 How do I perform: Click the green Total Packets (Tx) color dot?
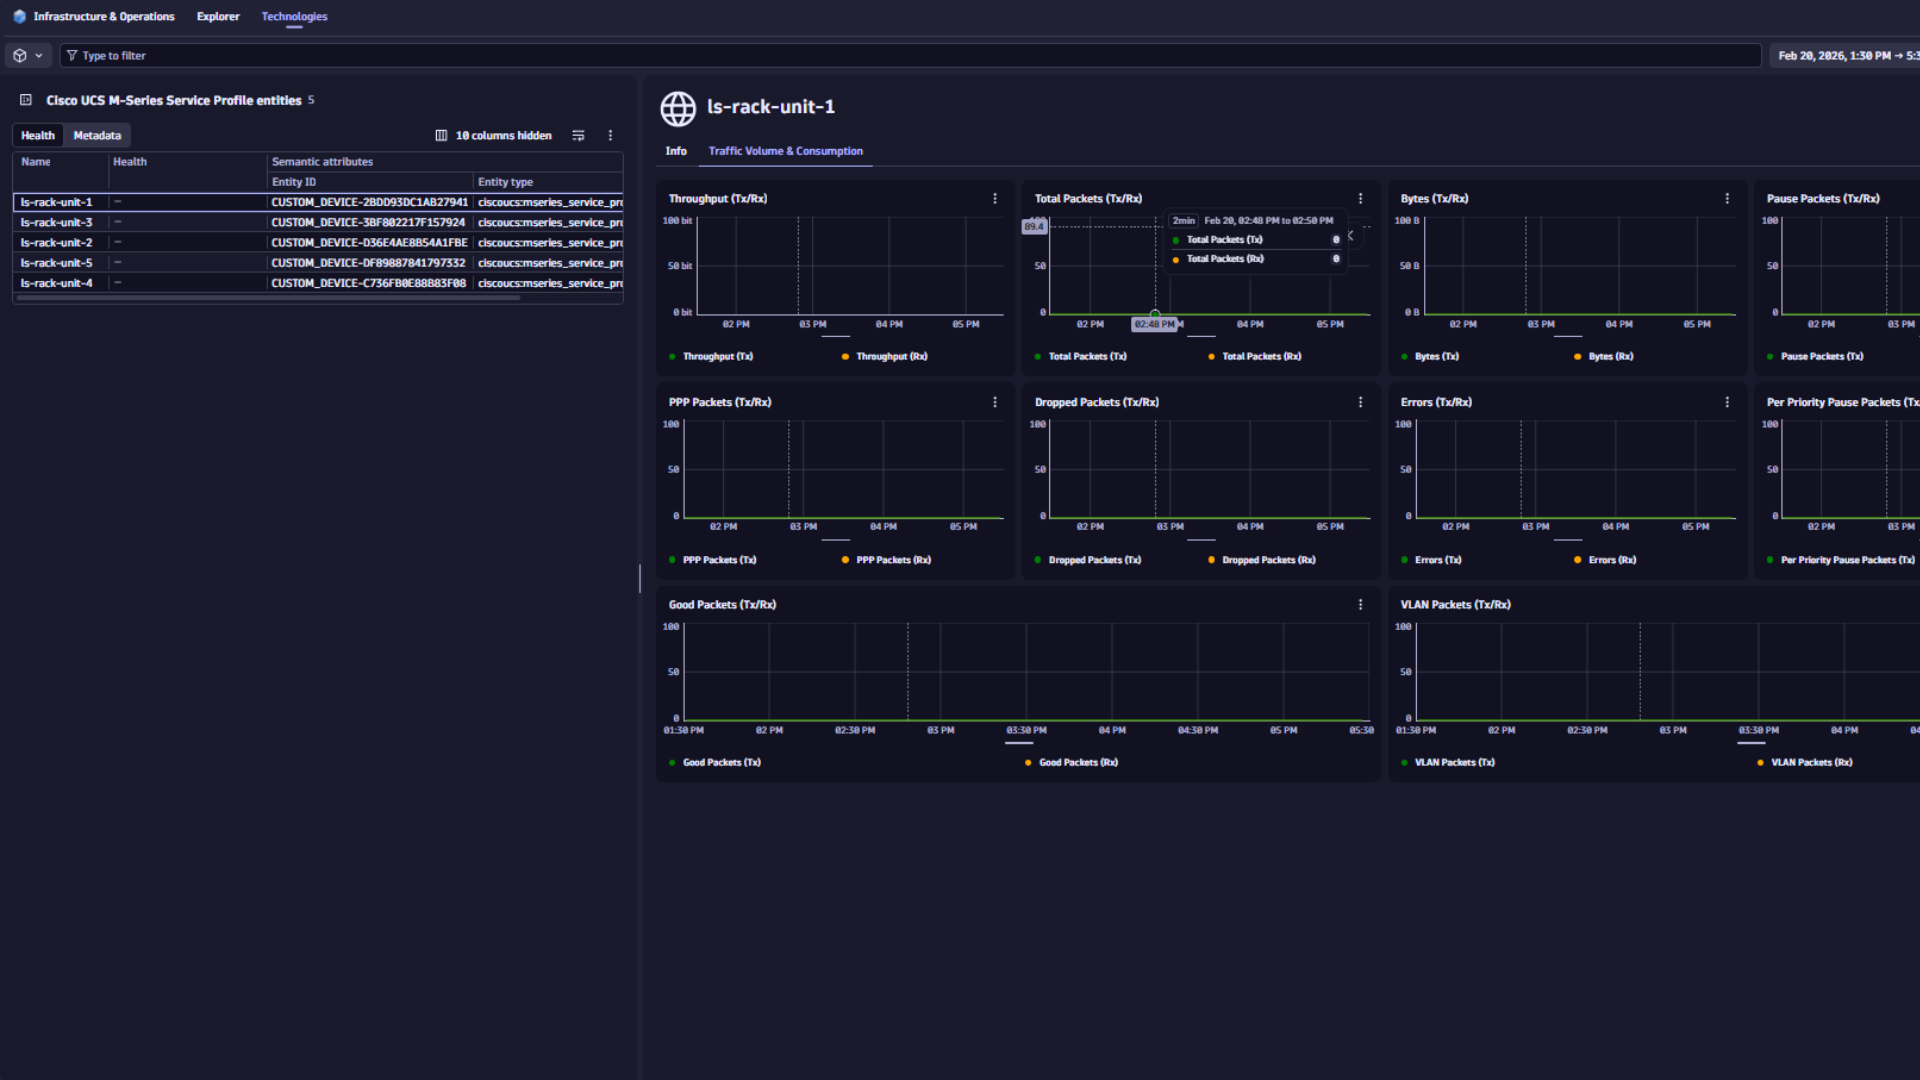(x=1175, y=239)
